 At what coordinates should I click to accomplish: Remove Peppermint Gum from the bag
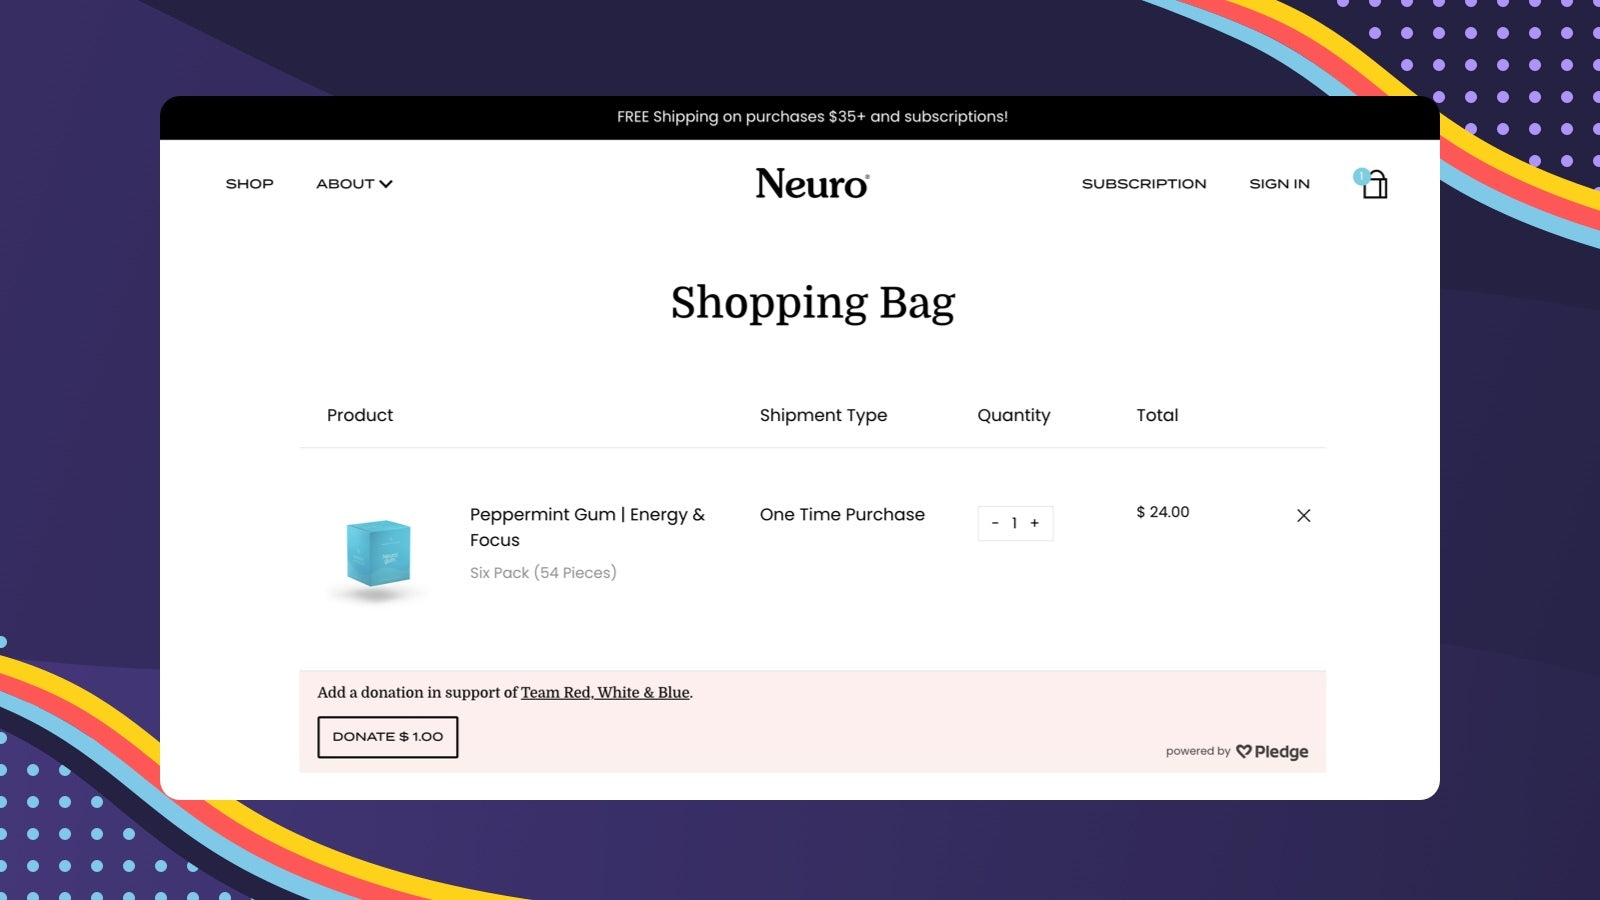pos(1303,516)
